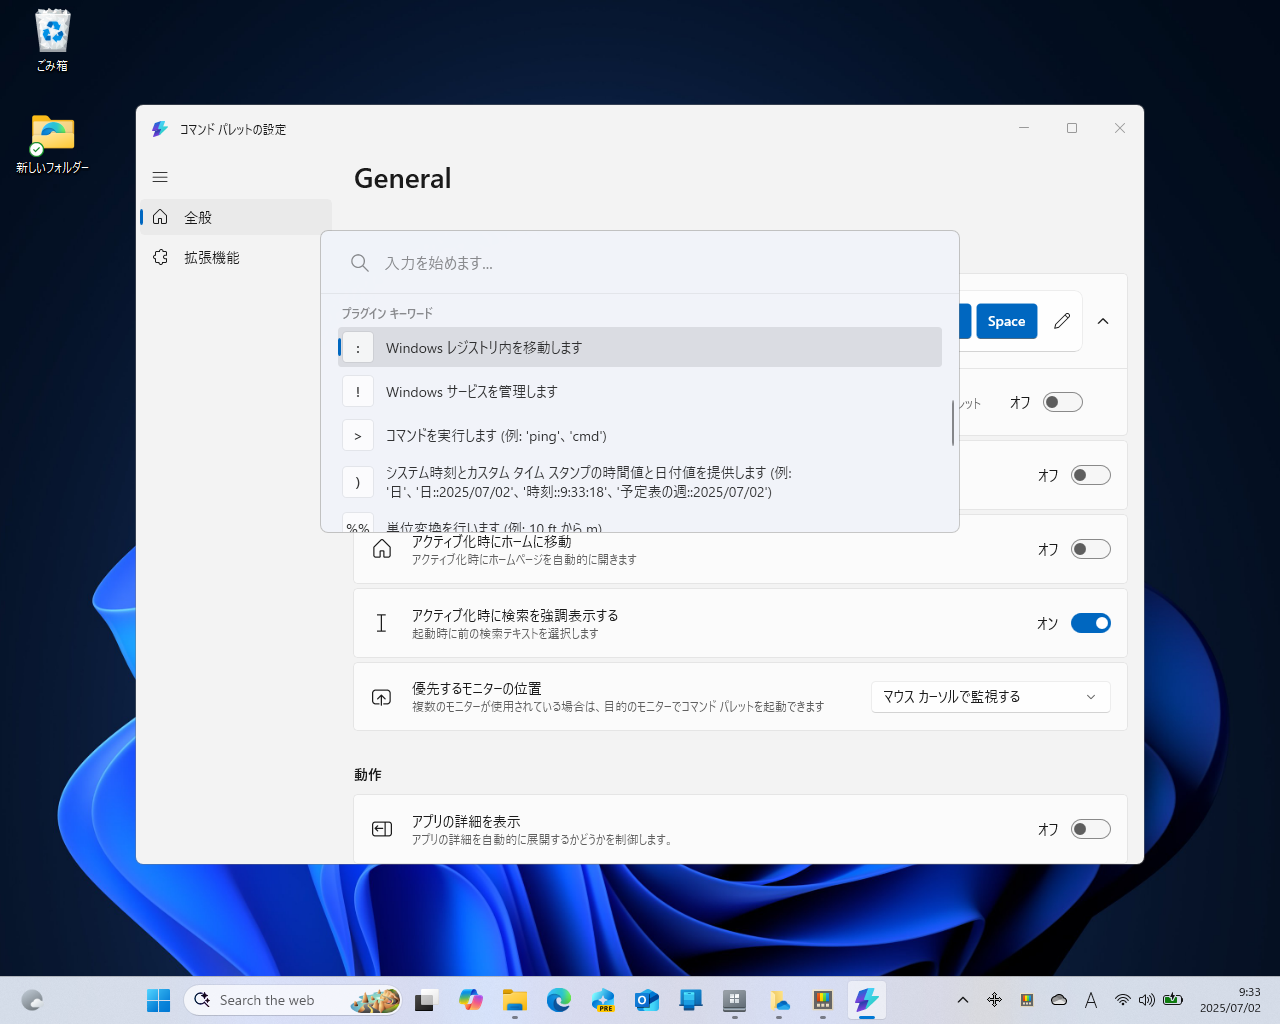Edit the activation shortcut with pencil icon
This screenshot has height=1024, width=1280.
pyautogui.click(x=1062, y=321)
